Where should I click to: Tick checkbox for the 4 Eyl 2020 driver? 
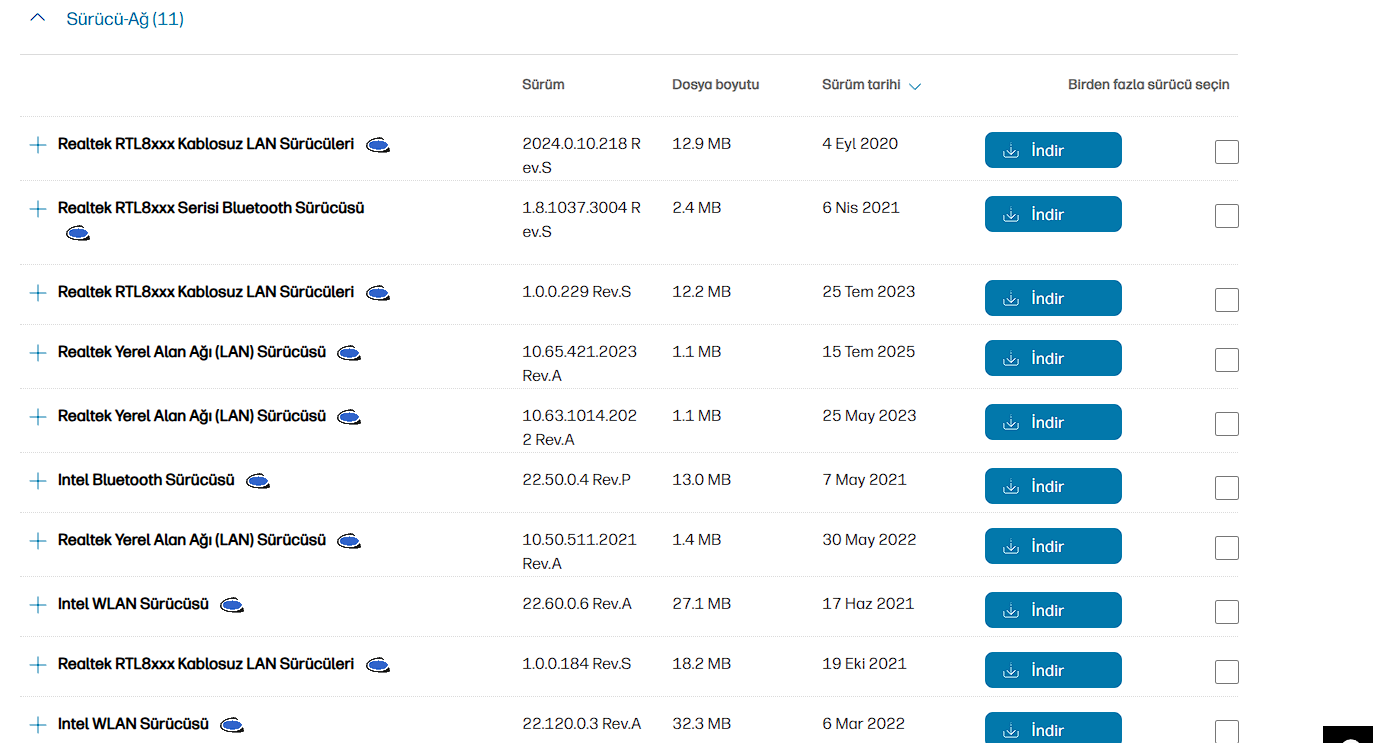point(1227,152)
